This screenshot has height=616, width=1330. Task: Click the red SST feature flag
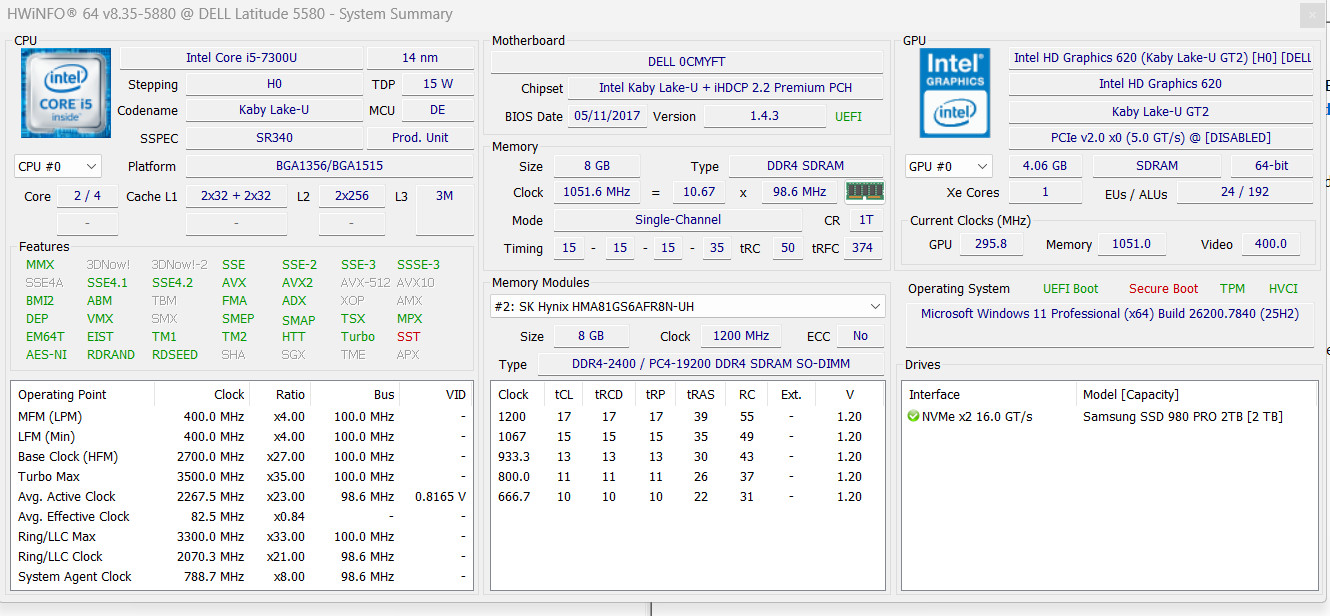408,337
